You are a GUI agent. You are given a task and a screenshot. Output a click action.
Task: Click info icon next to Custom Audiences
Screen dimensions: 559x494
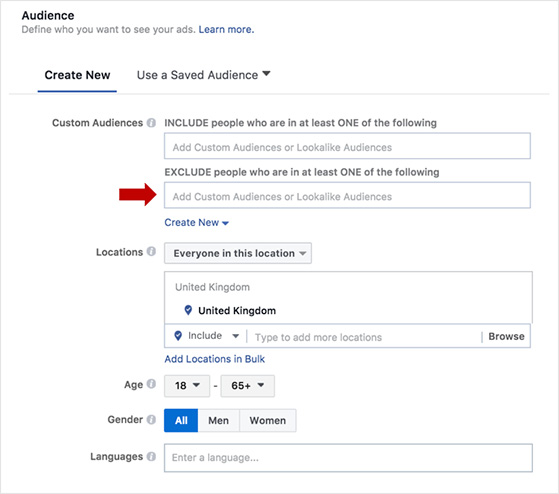pyautogui.click(x=151, y=123)
